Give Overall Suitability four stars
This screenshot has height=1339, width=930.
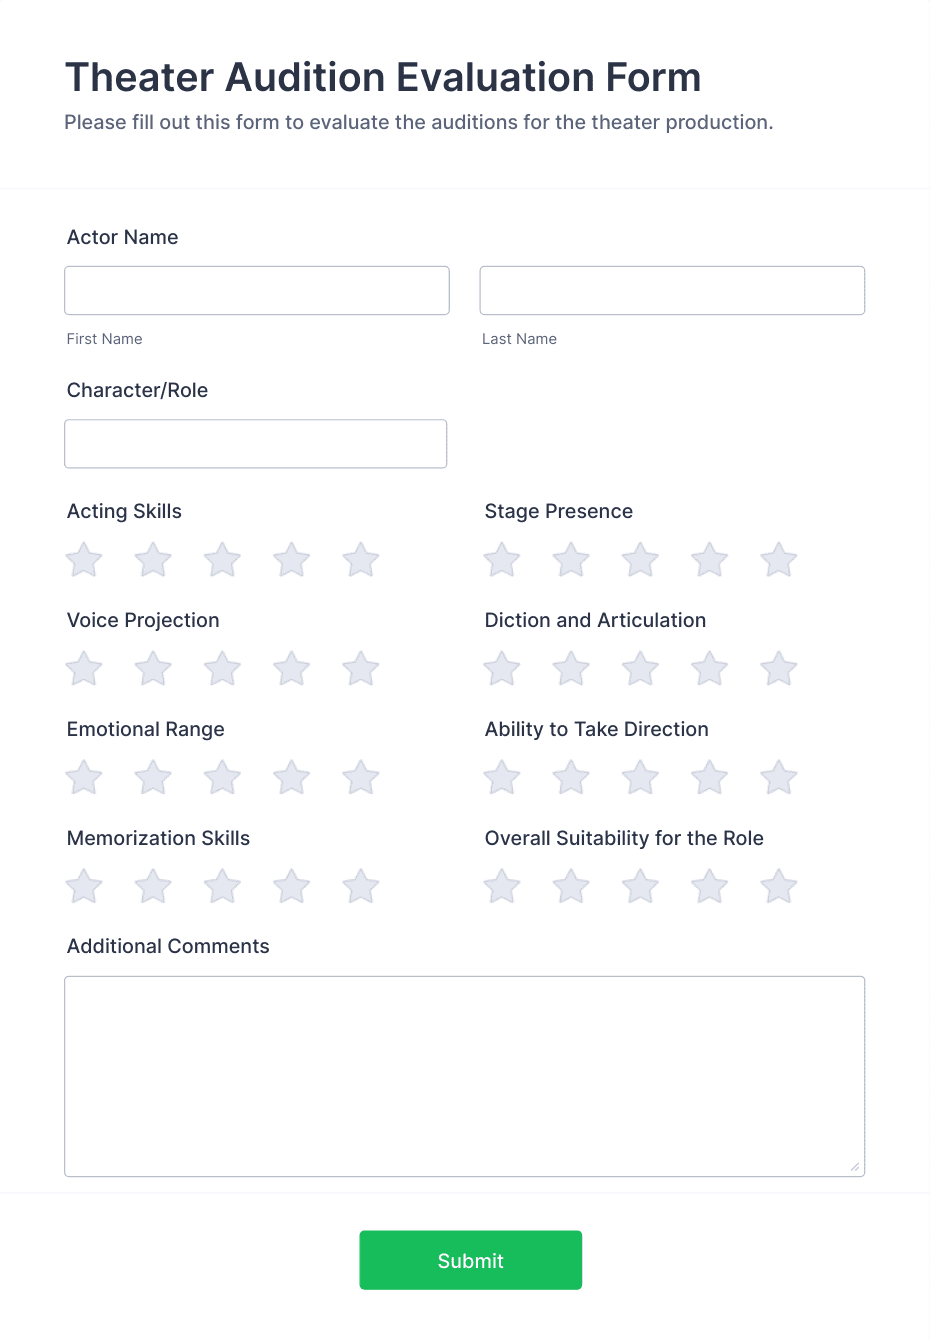[x=709, y=886]
